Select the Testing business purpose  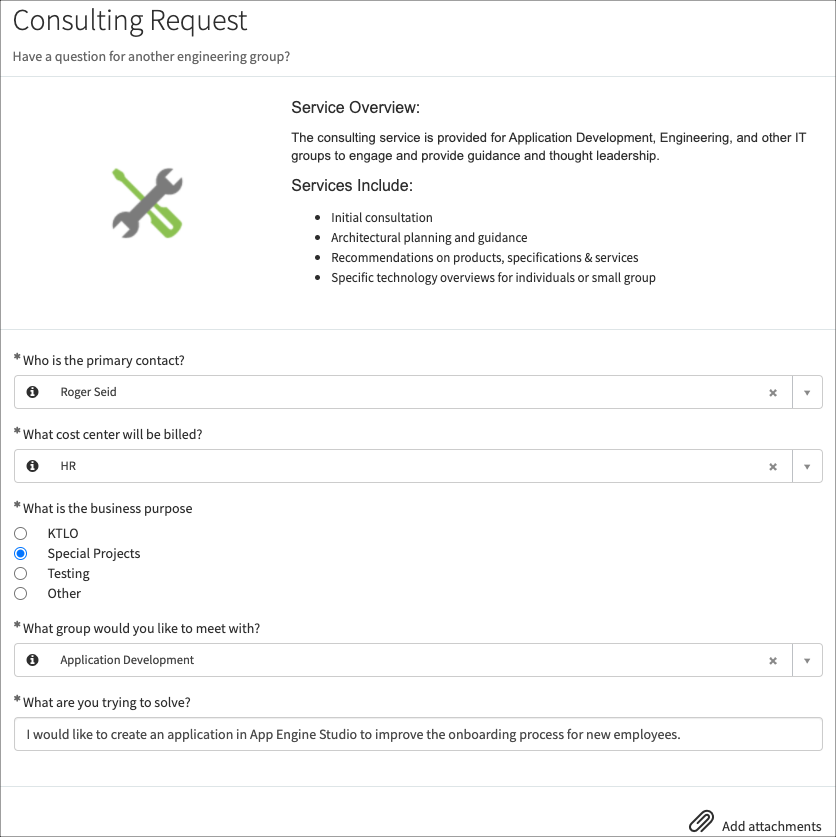(20, 573)
